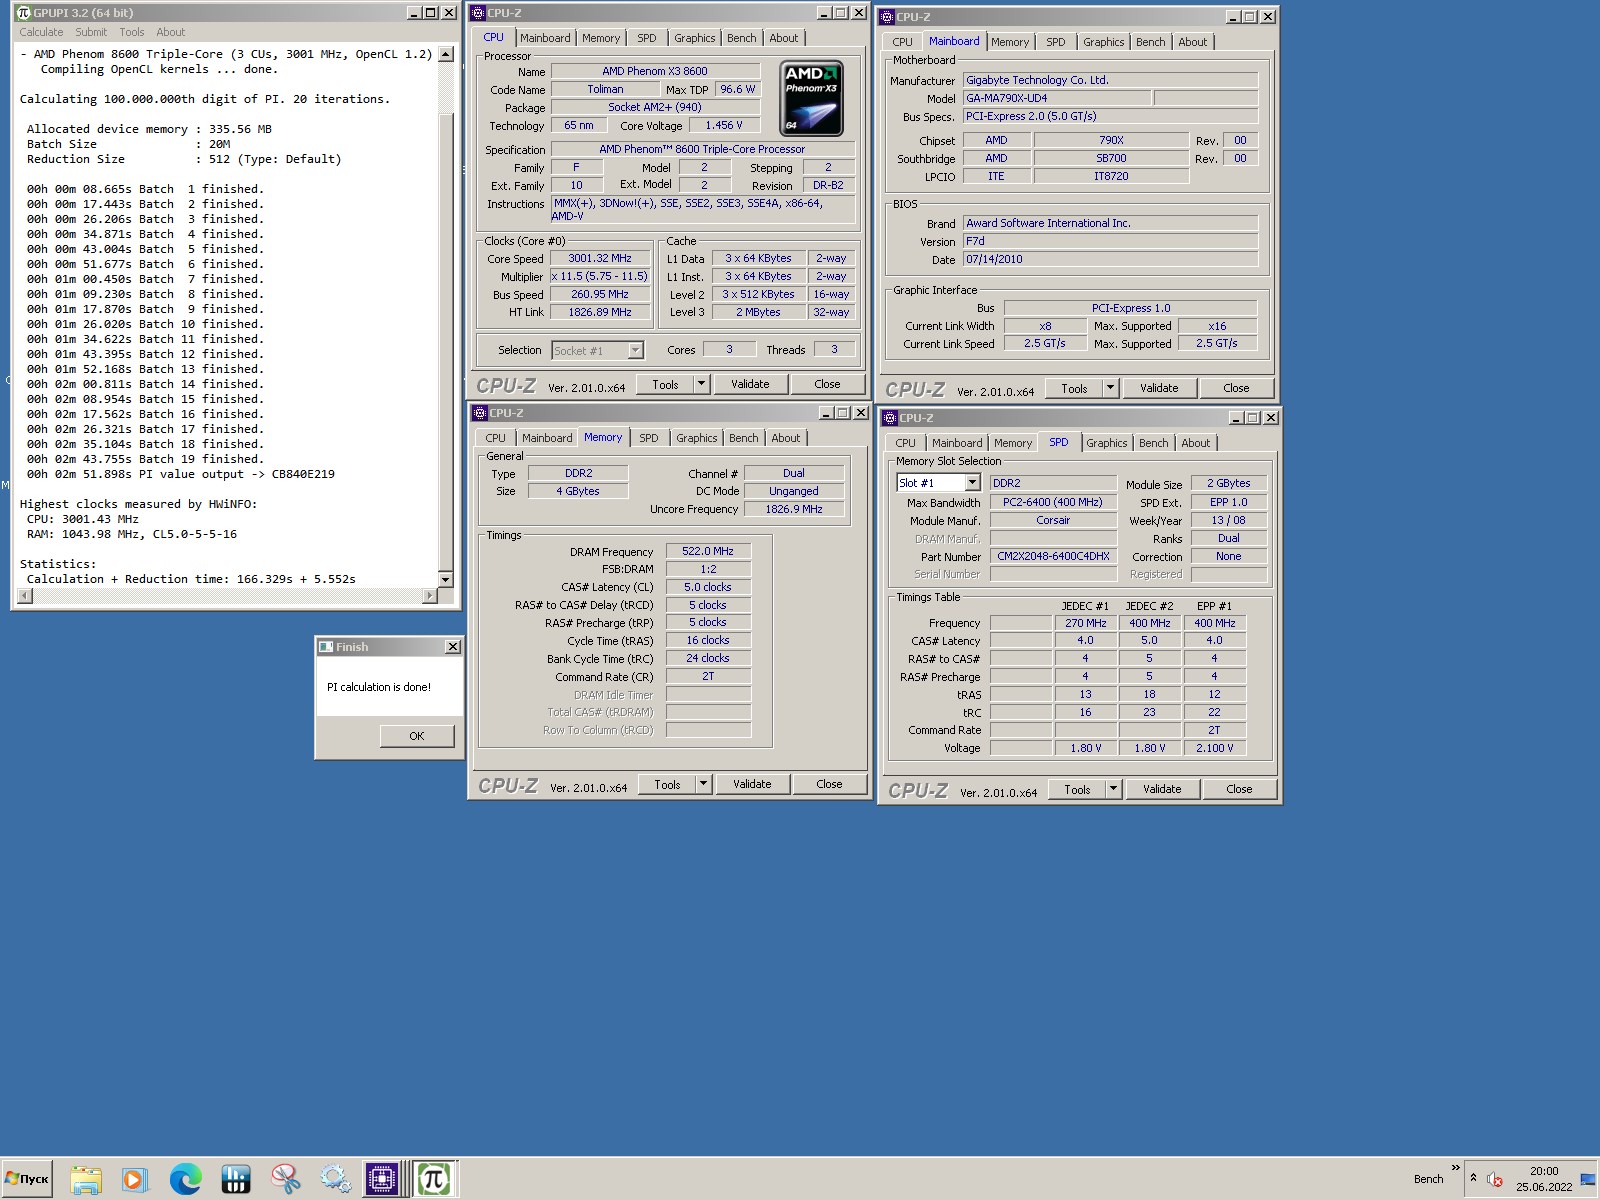Image resolution: width=1600 pixels, height=1200 pixels.
Task: Switch to Graphics tab in Mainboard window
Action: coord(1104,42)
